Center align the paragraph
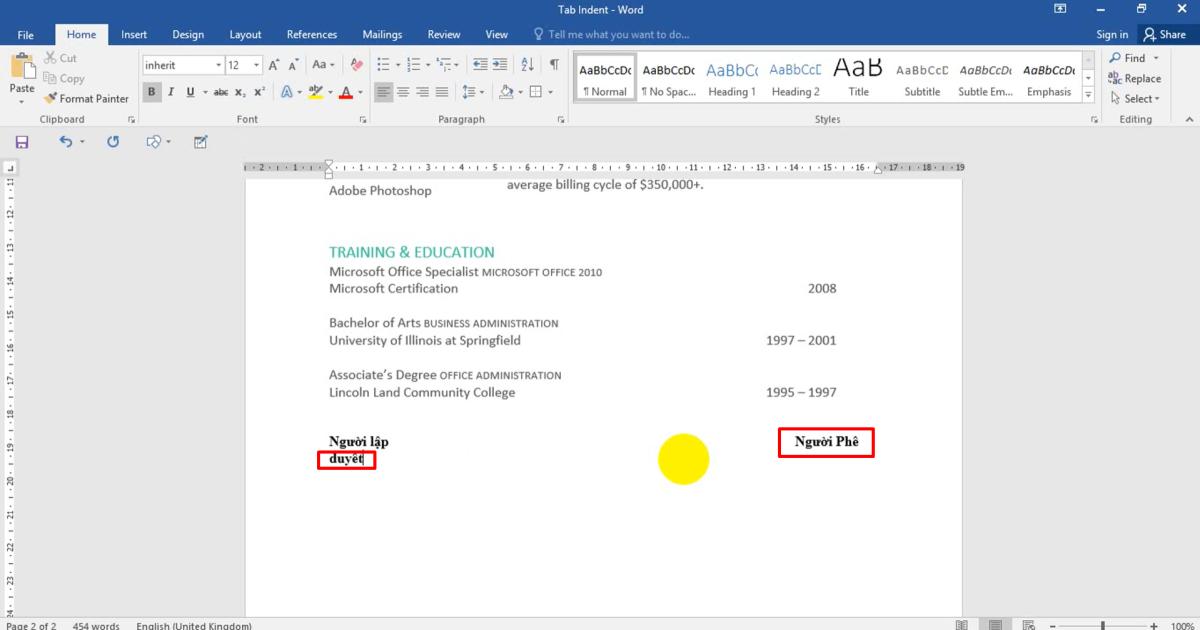This screenshot has width=1200, height=630. coord(403,92)
